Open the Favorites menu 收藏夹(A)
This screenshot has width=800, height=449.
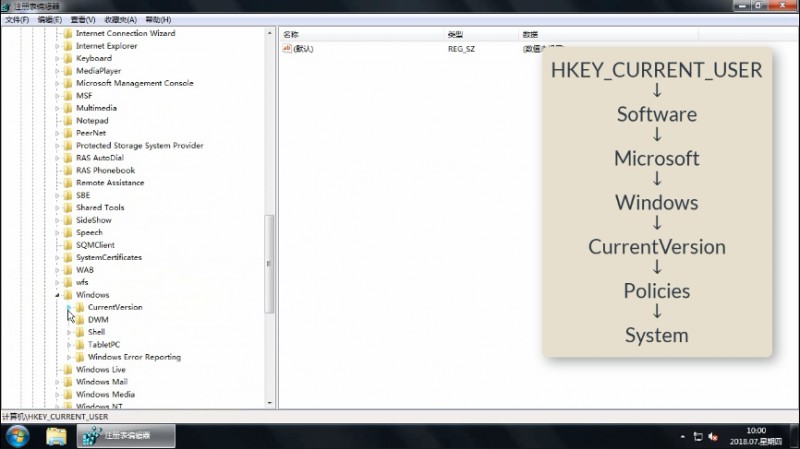(120, 19)
